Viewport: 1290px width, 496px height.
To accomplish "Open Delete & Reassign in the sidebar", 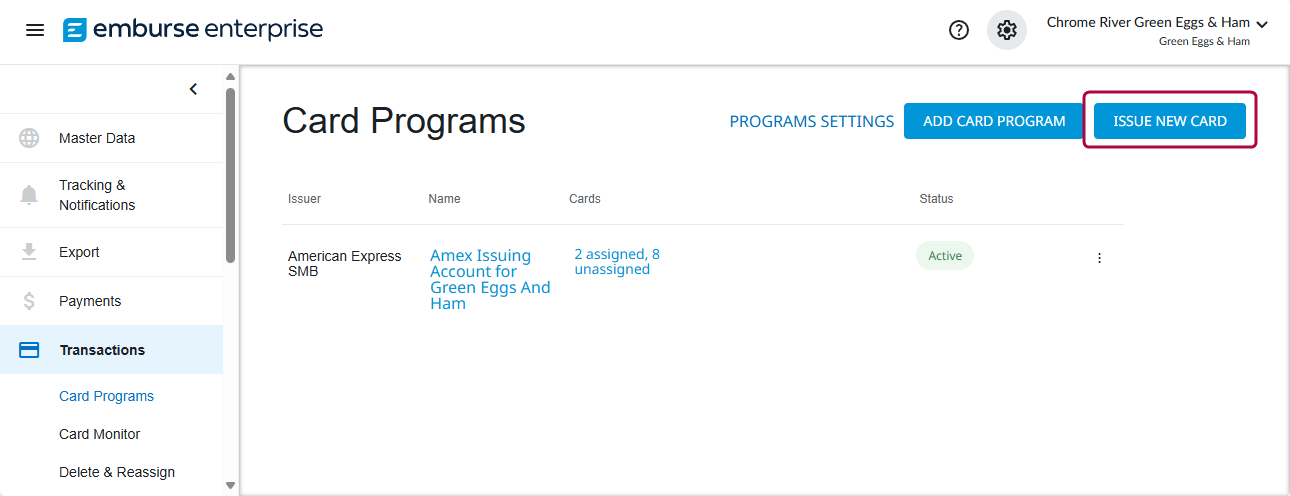I will click(x=117, y=472).
